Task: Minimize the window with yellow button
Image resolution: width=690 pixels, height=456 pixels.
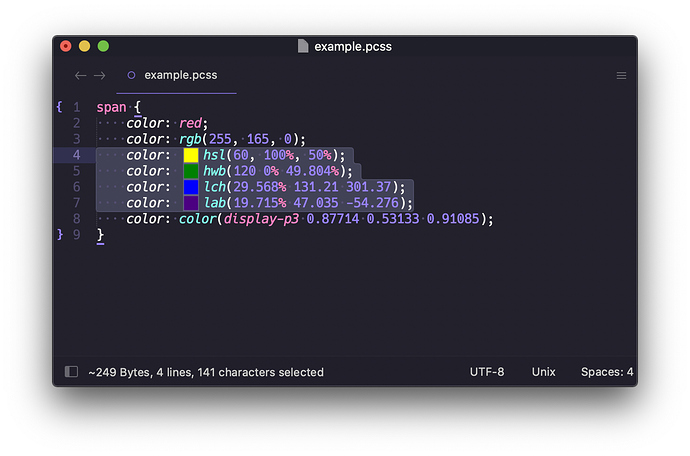Action: tap(84, 46)
